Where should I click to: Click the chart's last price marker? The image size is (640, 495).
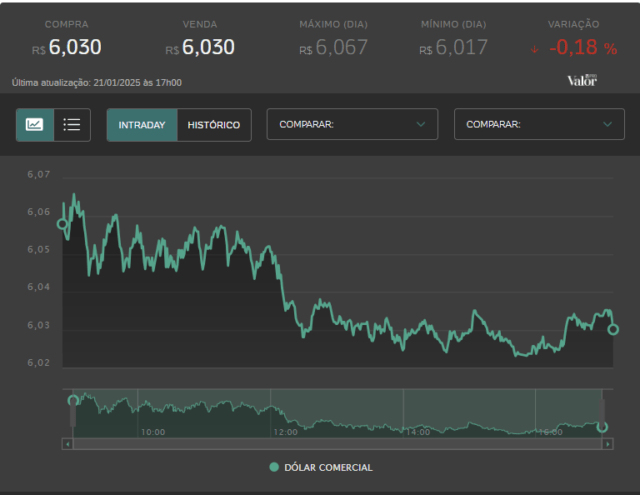click(x=613, y=329)
